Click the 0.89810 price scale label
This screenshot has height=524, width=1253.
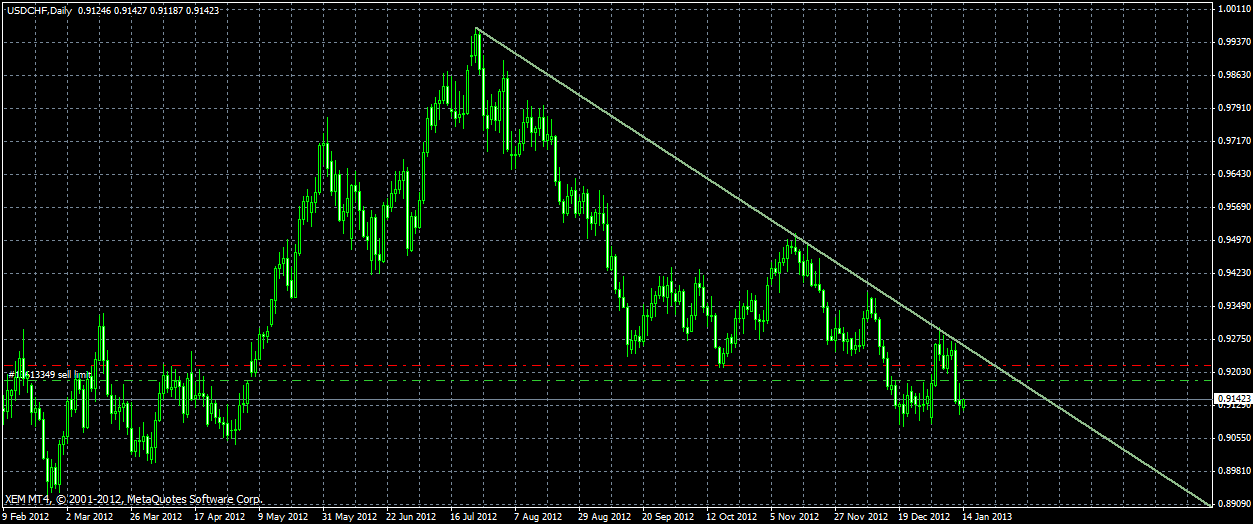click(x=1233, y=470)
